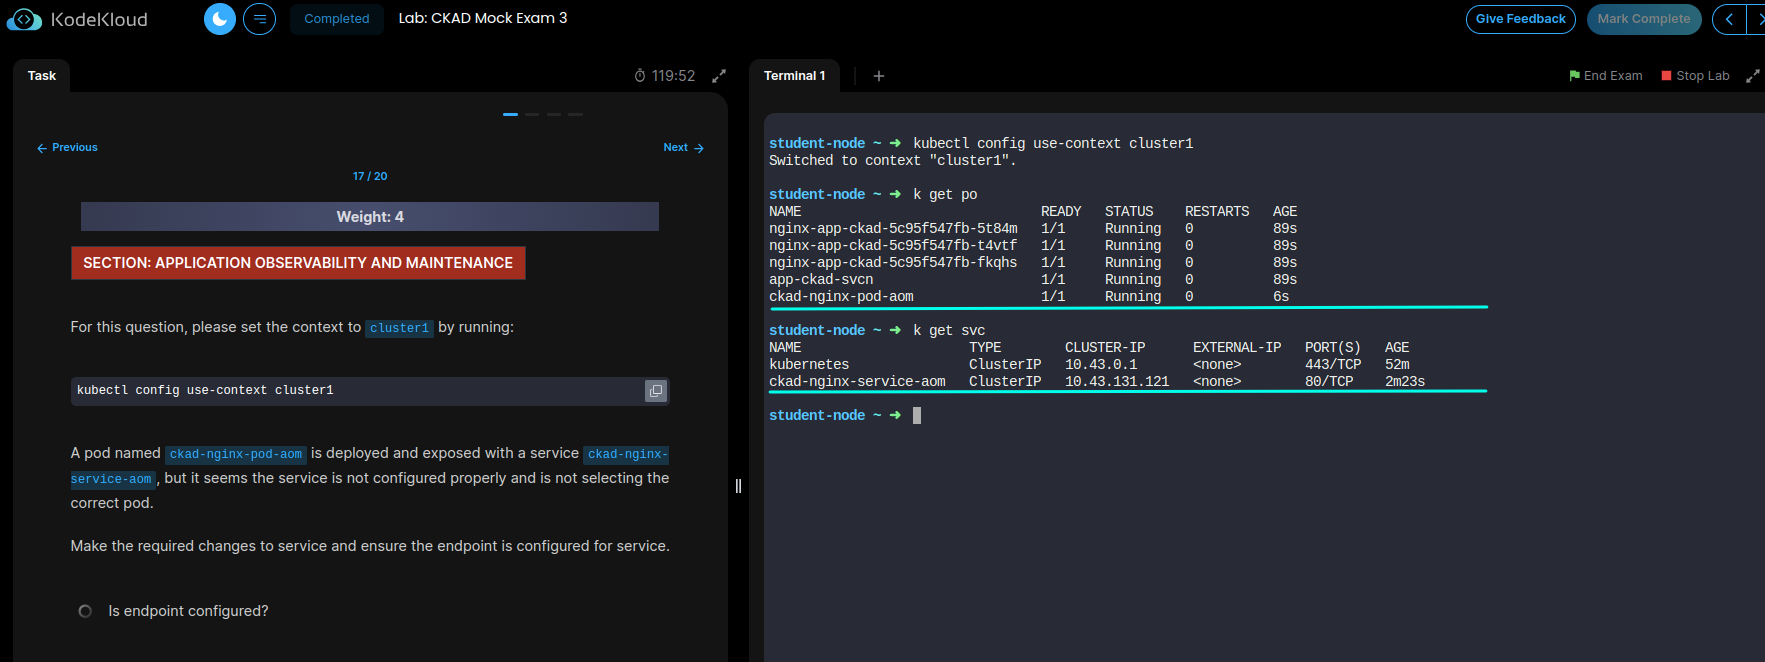Open the Give Feedback form
1765x662 pixels.
click(x=1520, y=19)
